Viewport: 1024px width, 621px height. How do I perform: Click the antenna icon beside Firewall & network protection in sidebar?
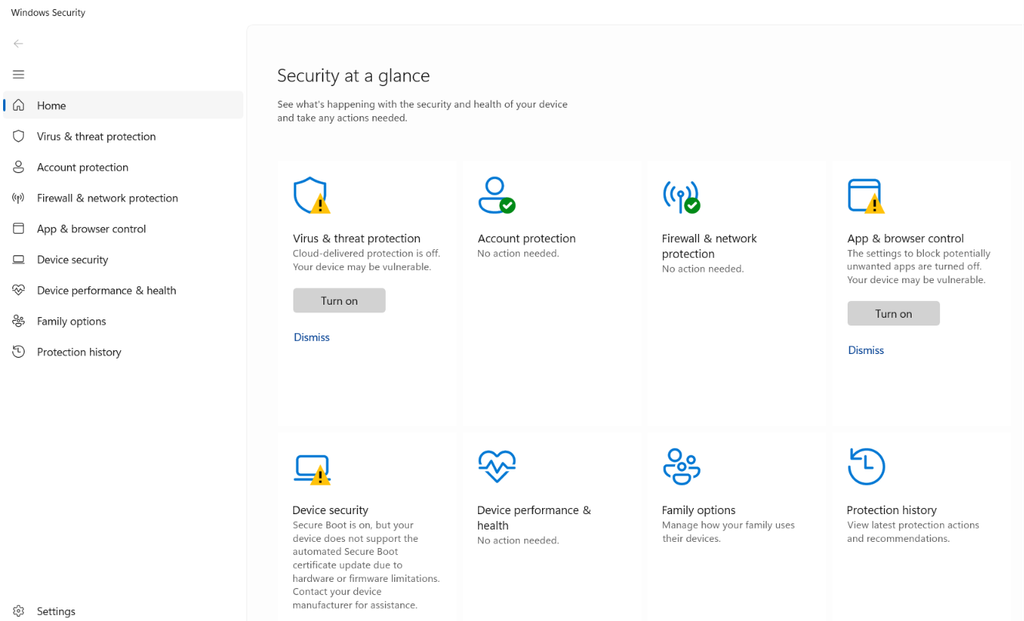[x=18, y=198]
